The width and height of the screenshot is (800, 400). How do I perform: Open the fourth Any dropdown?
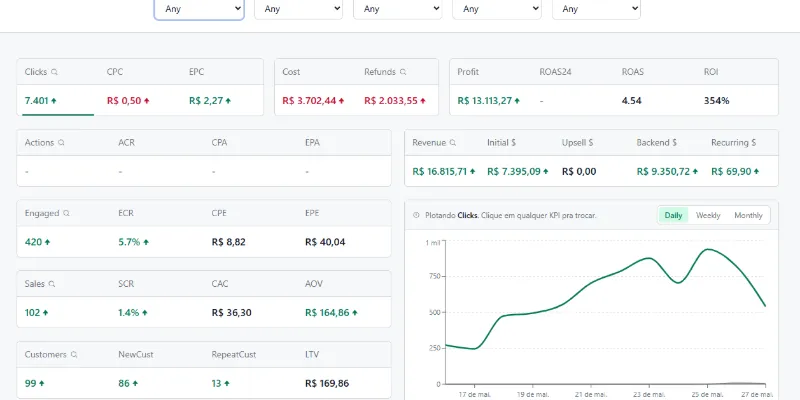[497, 9]
